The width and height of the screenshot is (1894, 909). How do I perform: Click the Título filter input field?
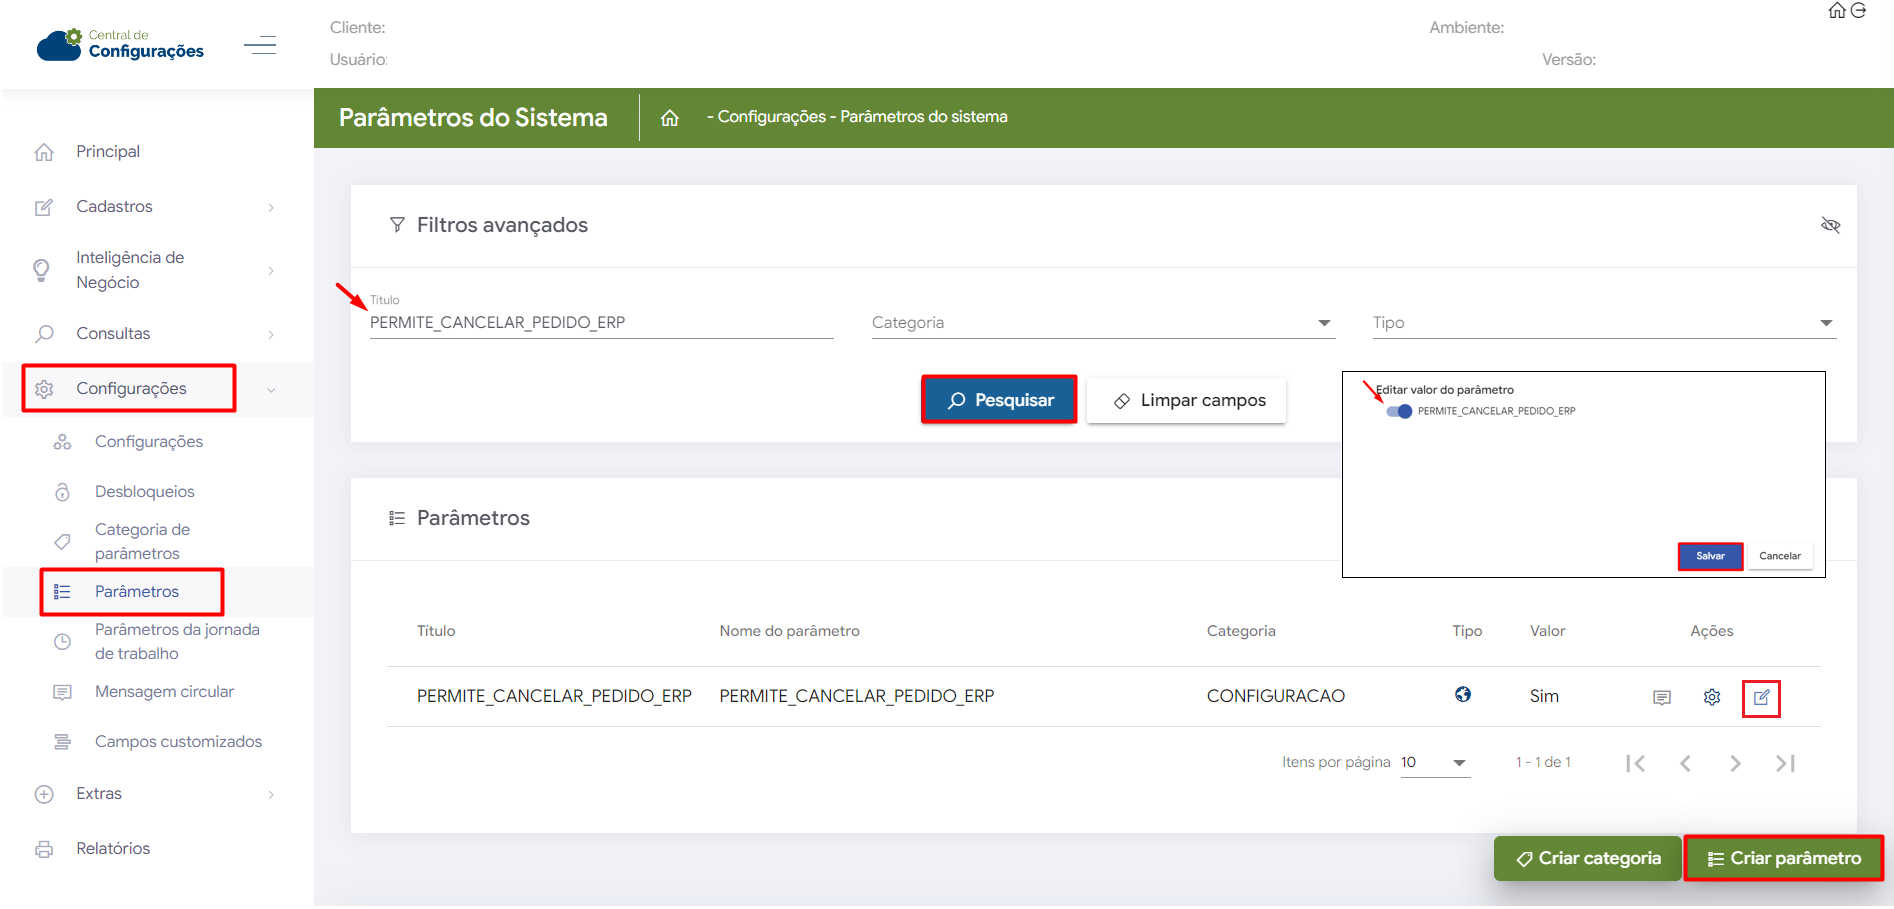click(600, 323)
